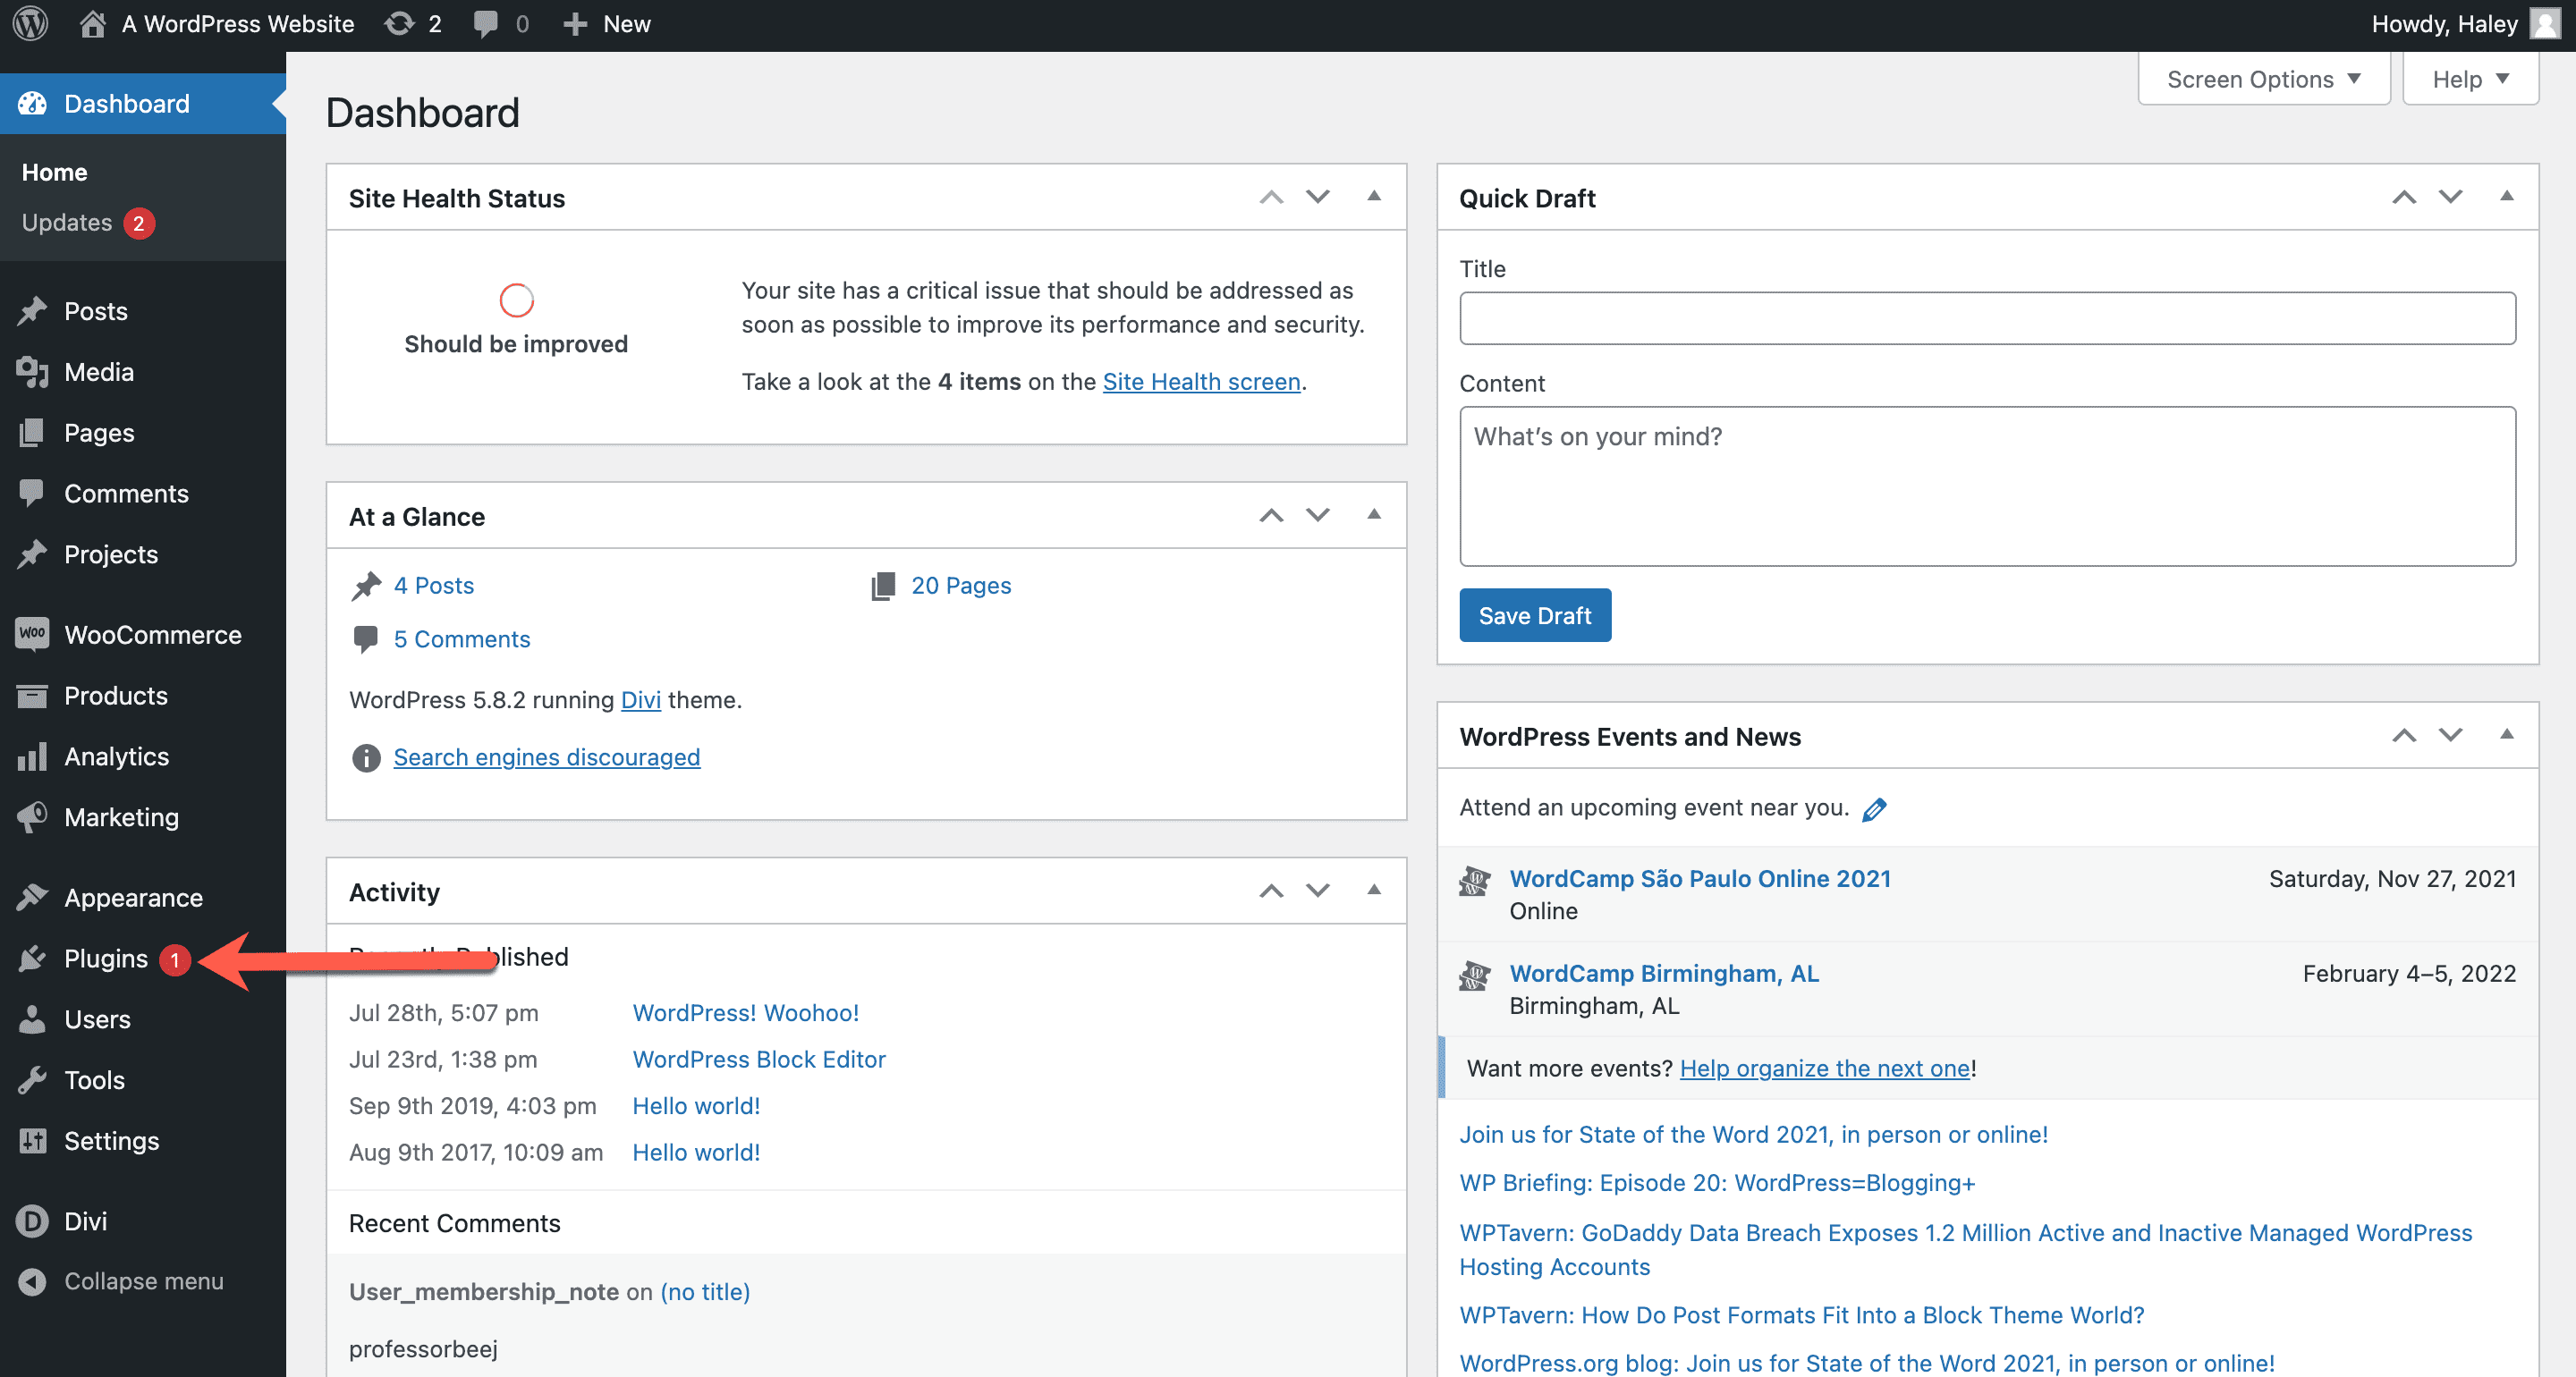Open the Plugins menu item
The image size is (2576, 1377).
105,958
